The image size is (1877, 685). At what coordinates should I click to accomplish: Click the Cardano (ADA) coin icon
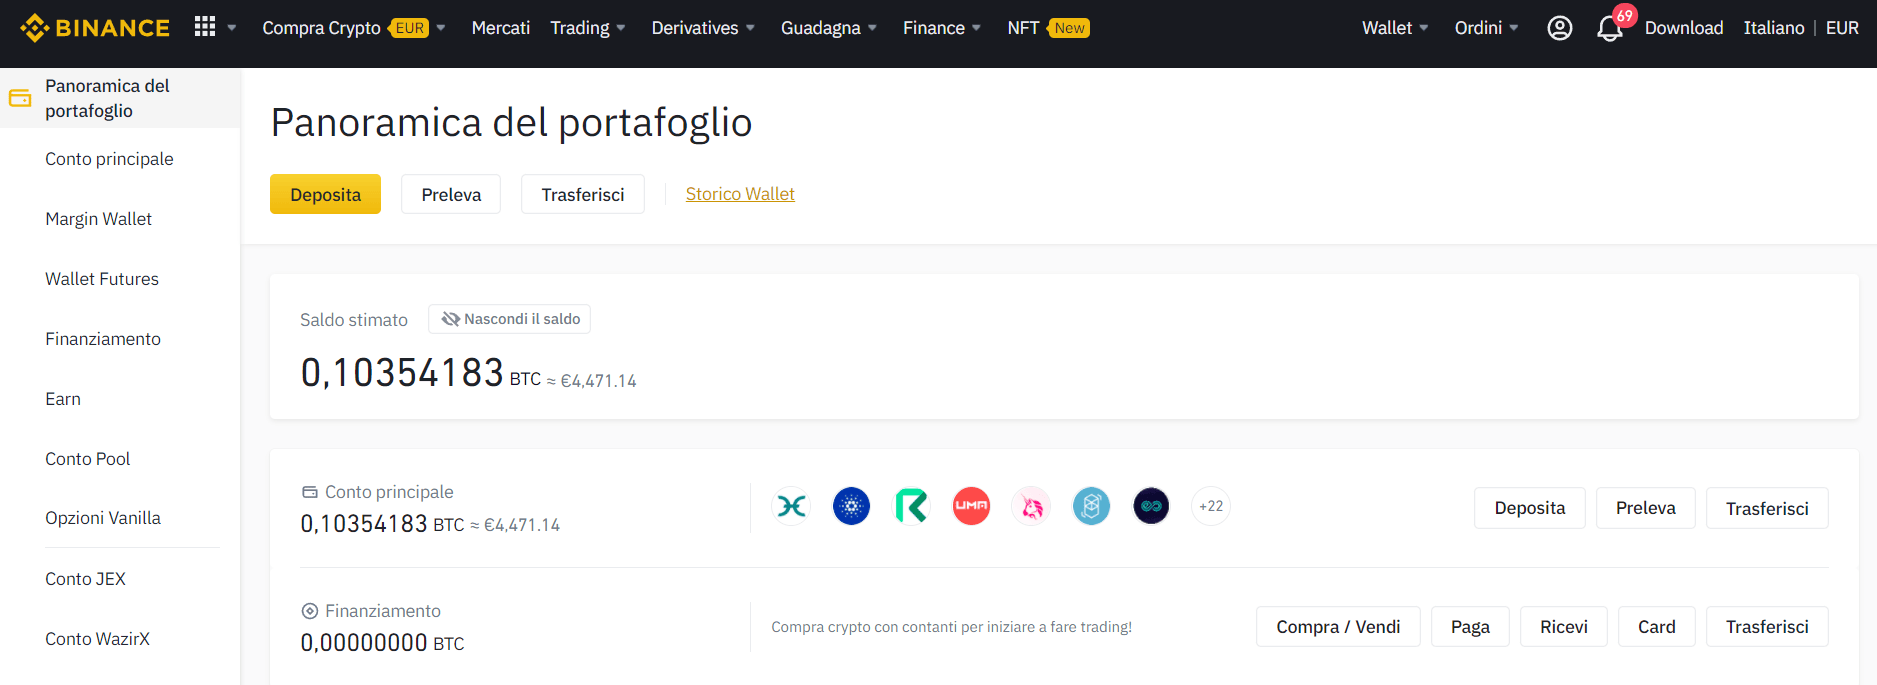(852, 506)
